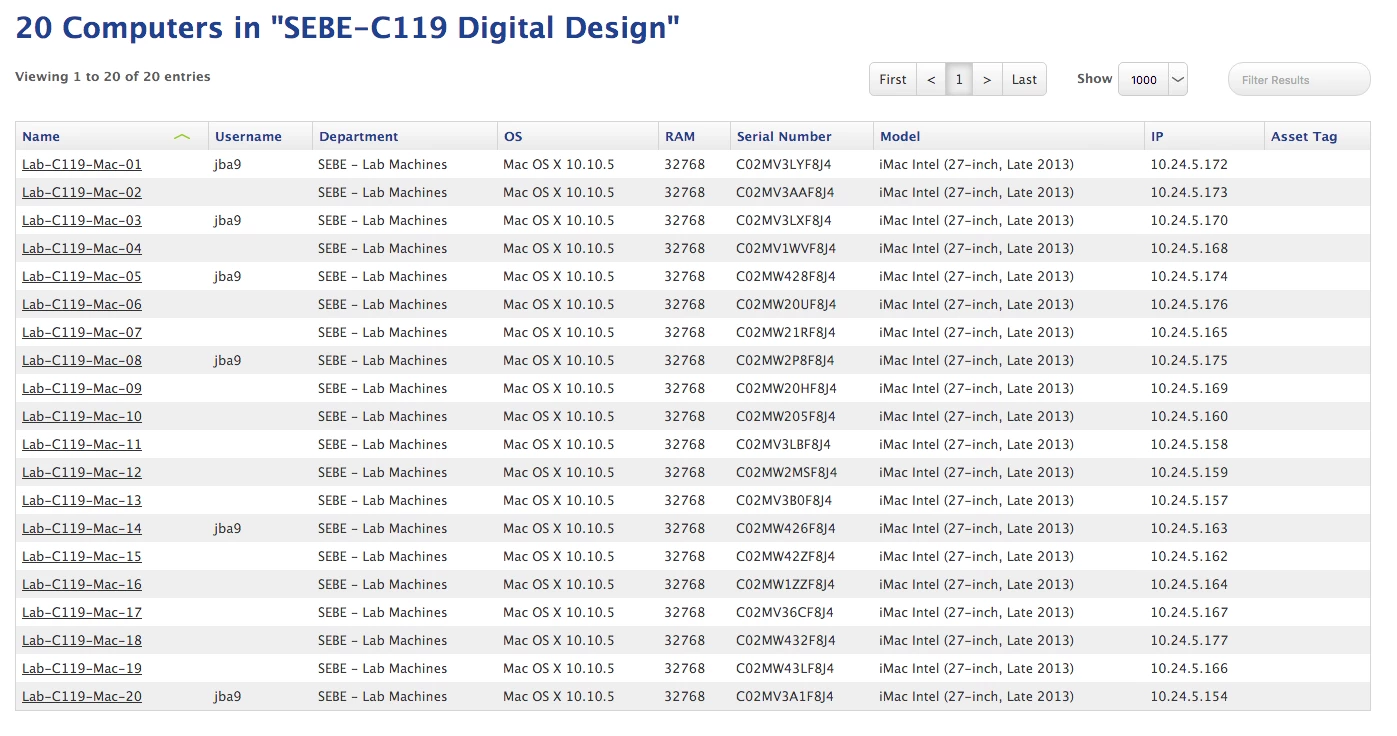The height and width of the screenshot is (736, 1397).
Task: Select IP address 10.24.5.168
Action: click(x=1189, y=249)
